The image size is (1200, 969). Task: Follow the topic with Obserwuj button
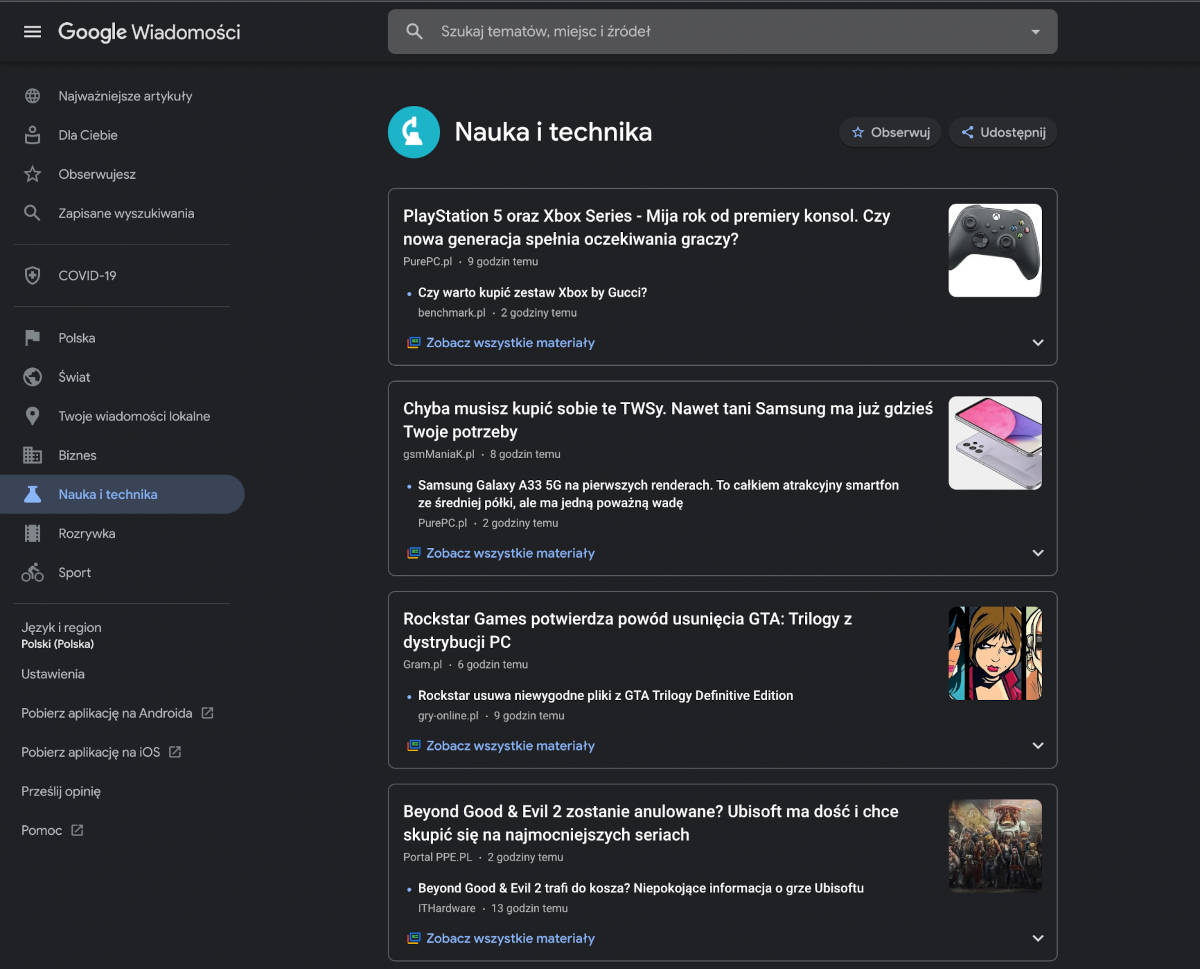click(x=890, y=132)
